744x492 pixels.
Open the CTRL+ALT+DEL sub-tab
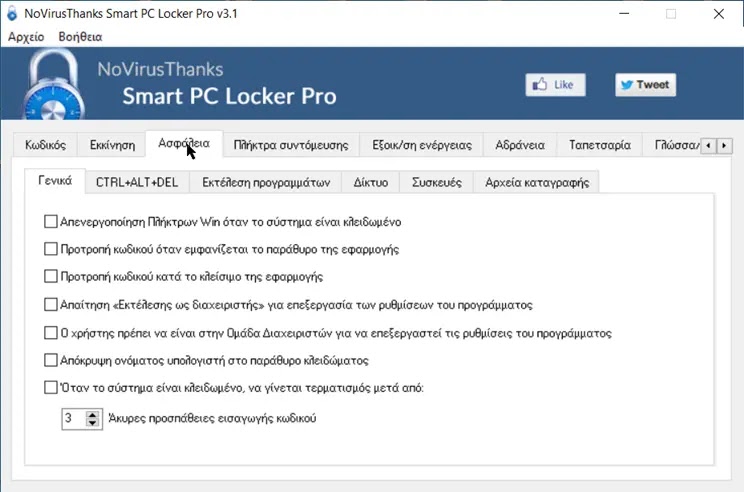(137, 183)
